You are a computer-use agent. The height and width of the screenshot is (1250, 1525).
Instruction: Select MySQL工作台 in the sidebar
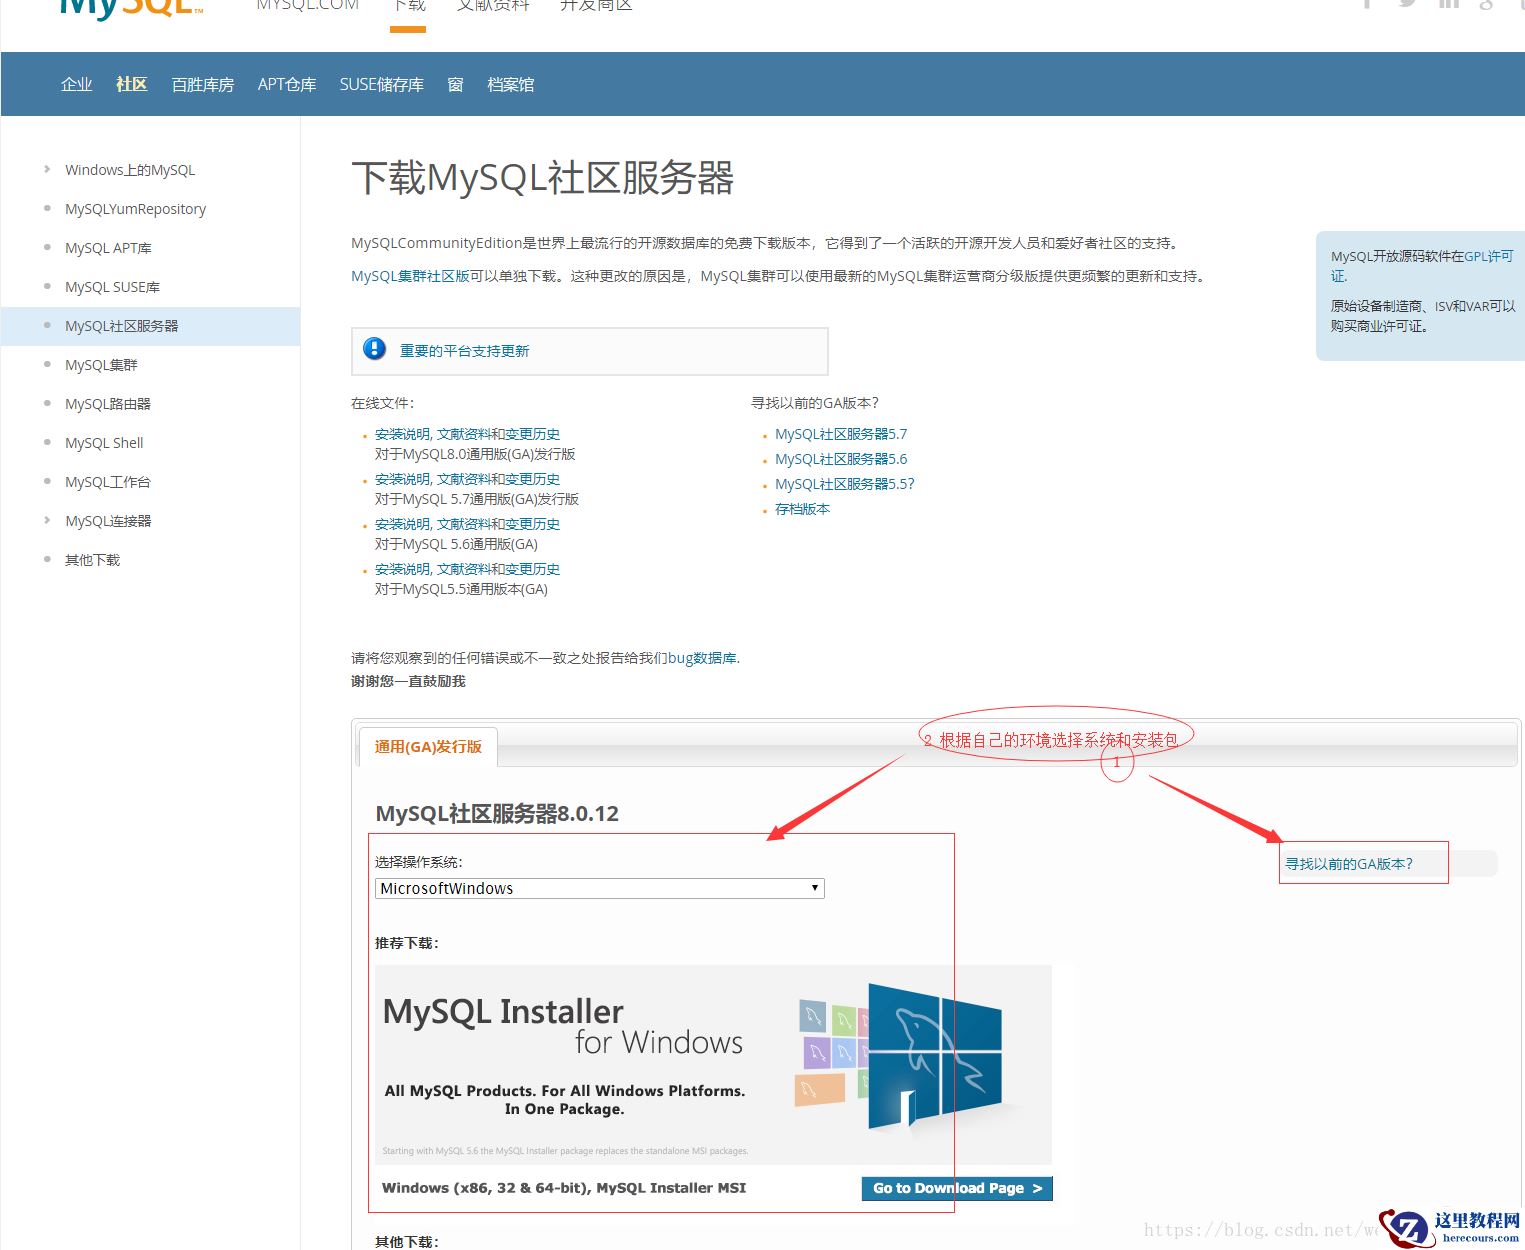click(x=108, y=482)
